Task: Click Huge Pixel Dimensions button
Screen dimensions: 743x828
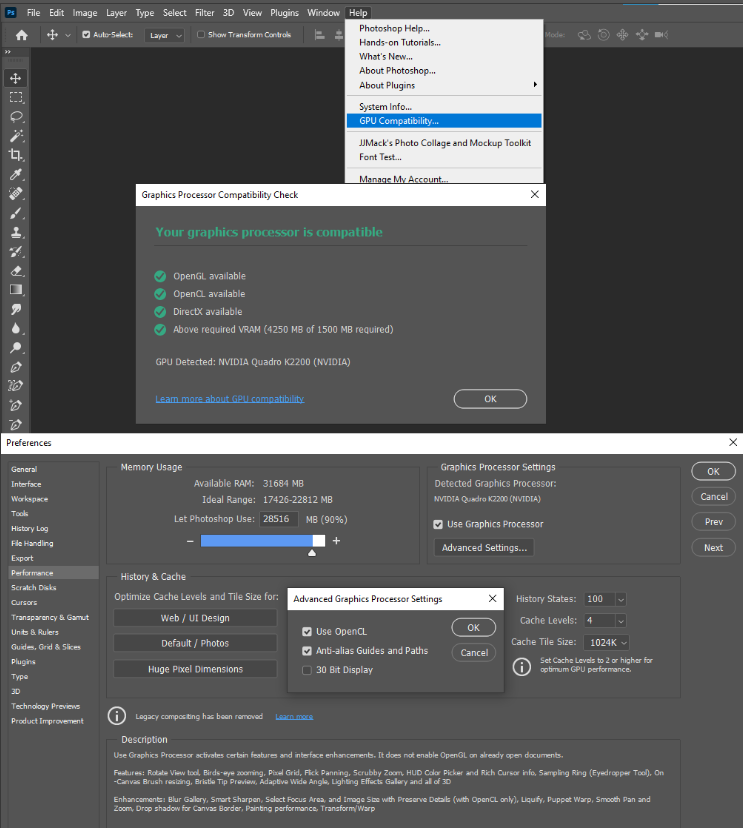Action: (x=195, y=669)
